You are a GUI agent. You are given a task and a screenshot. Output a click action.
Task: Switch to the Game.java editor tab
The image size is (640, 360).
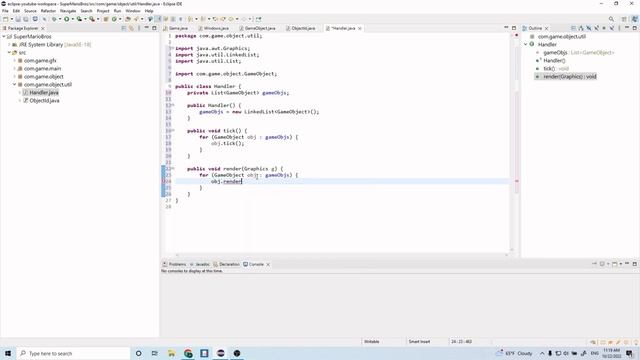(176, 28)
